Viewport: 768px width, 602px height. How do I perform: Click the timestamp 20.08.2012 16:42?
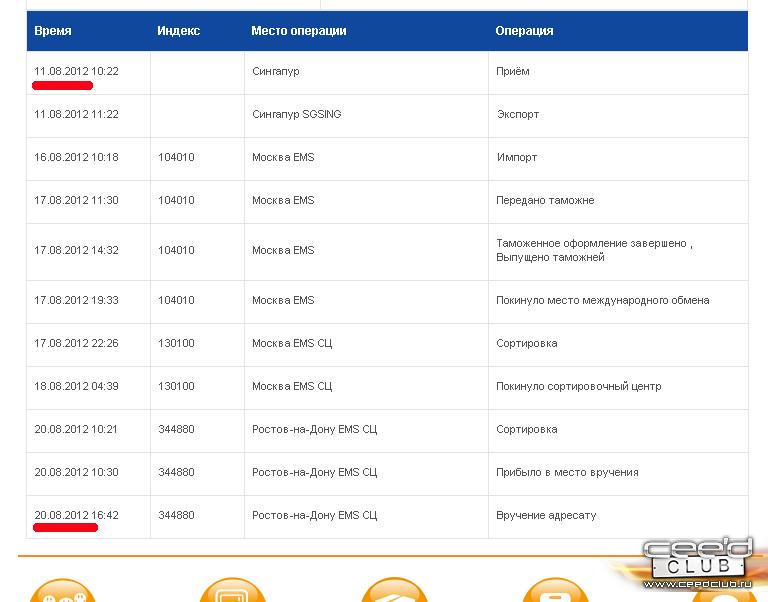[76, 515]
